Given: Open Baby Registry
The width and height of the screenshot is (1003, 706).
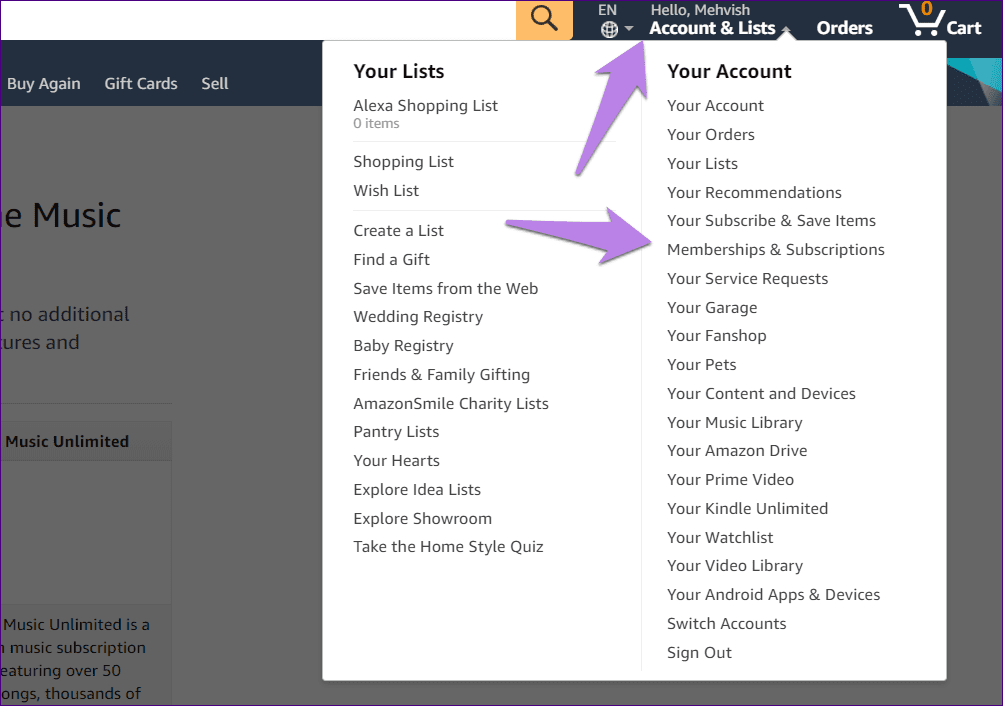Looking at the screenshot, I should pyautogui.click(x=404, y=346).
